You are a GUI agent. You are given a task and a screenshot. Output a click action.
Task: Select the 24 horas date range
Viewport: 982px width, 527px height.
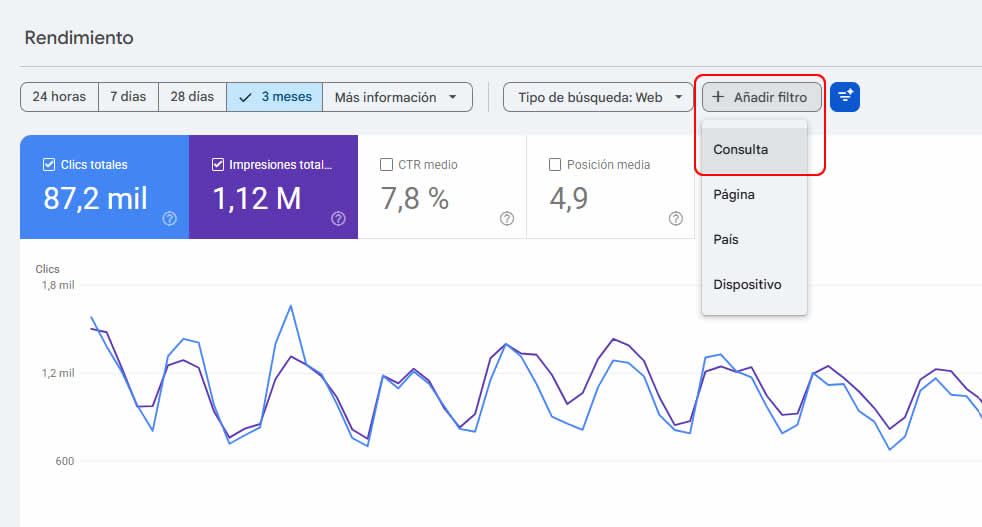tap(59, 97)
